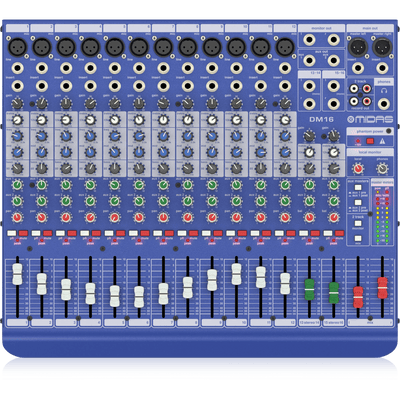Click the 'monitor out' section label
This screenshot has height=400, width=400.
point(321,28)
